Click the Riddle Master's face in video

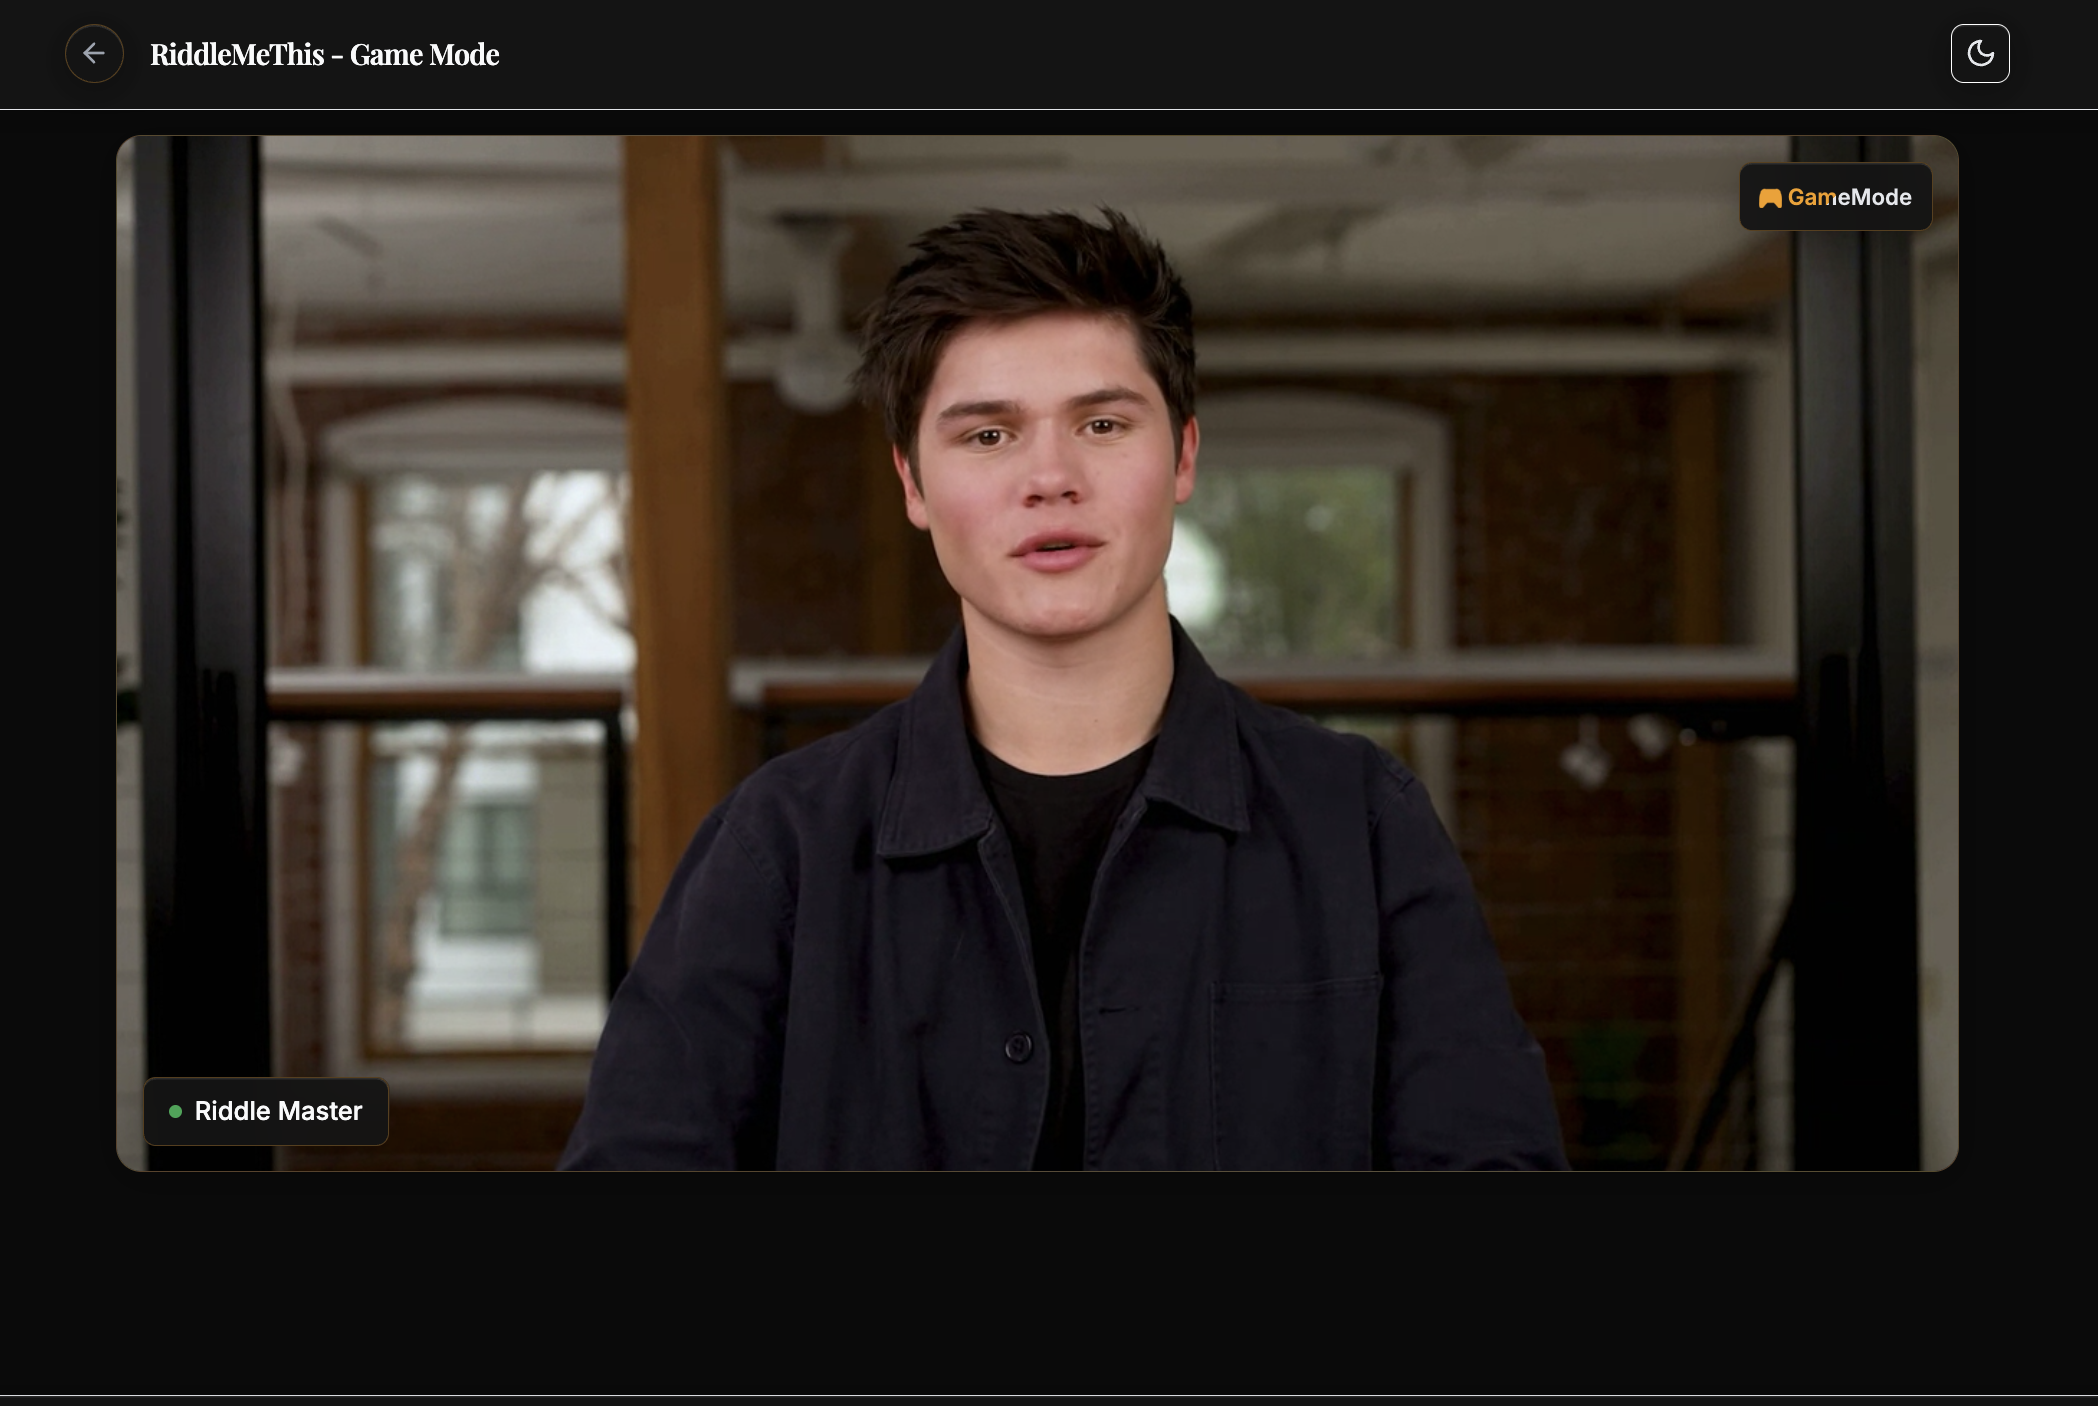[1050, 470]
